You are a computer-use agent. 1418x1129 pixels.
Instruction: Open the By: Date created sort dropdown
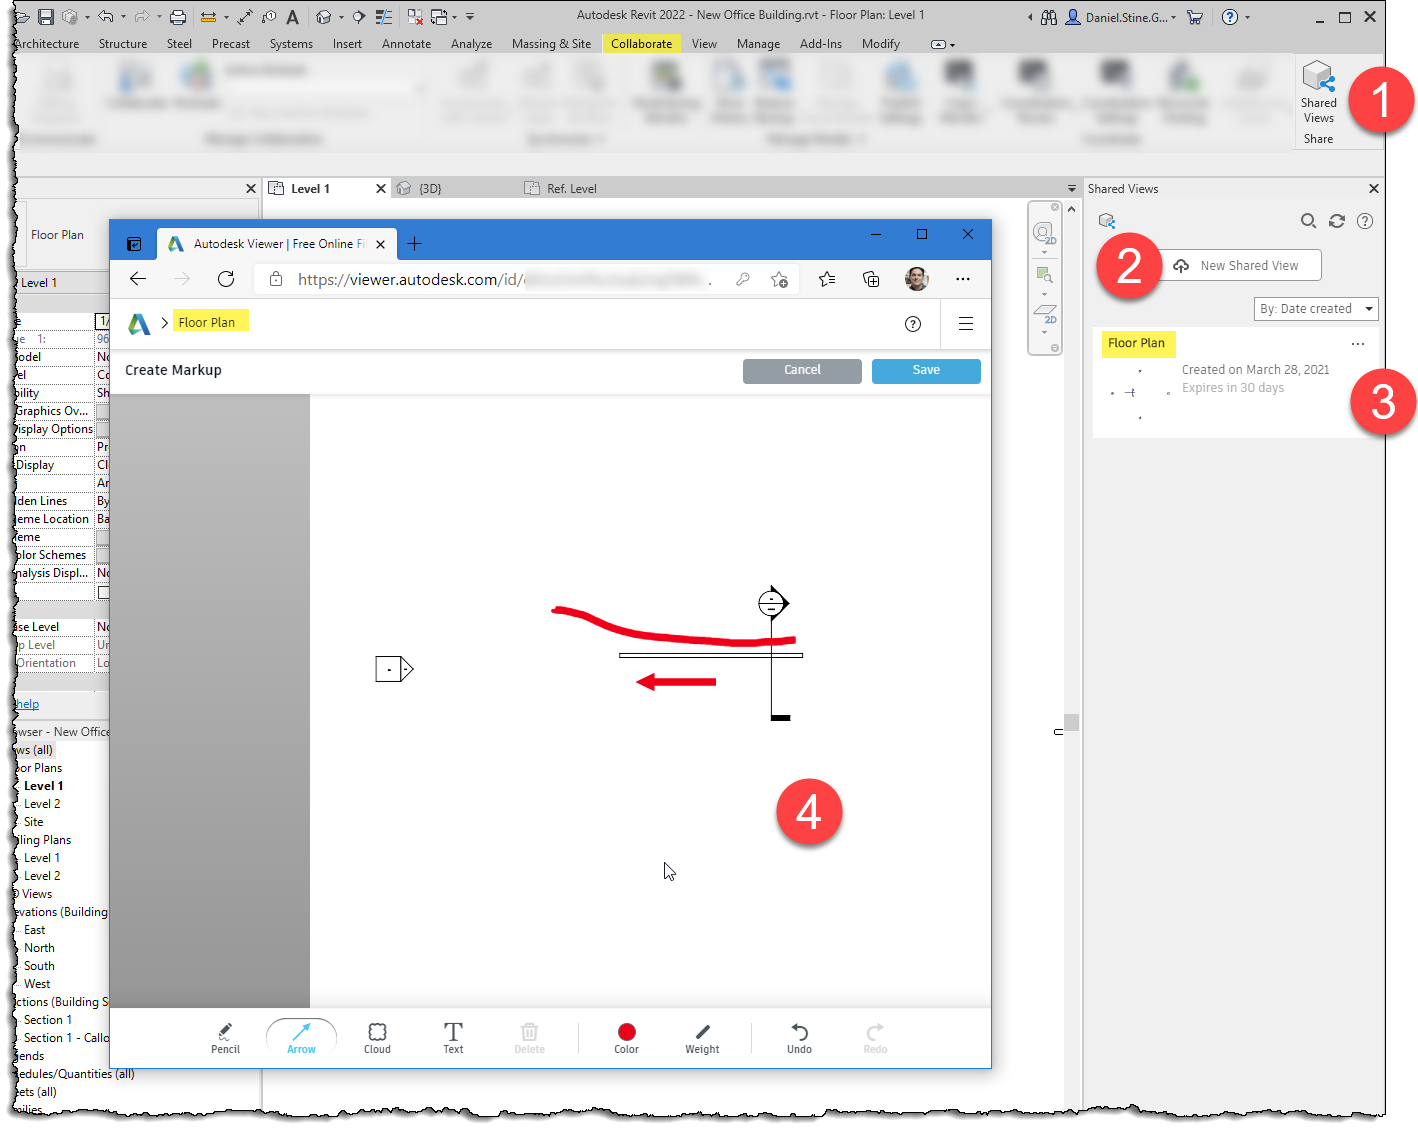1316,309
